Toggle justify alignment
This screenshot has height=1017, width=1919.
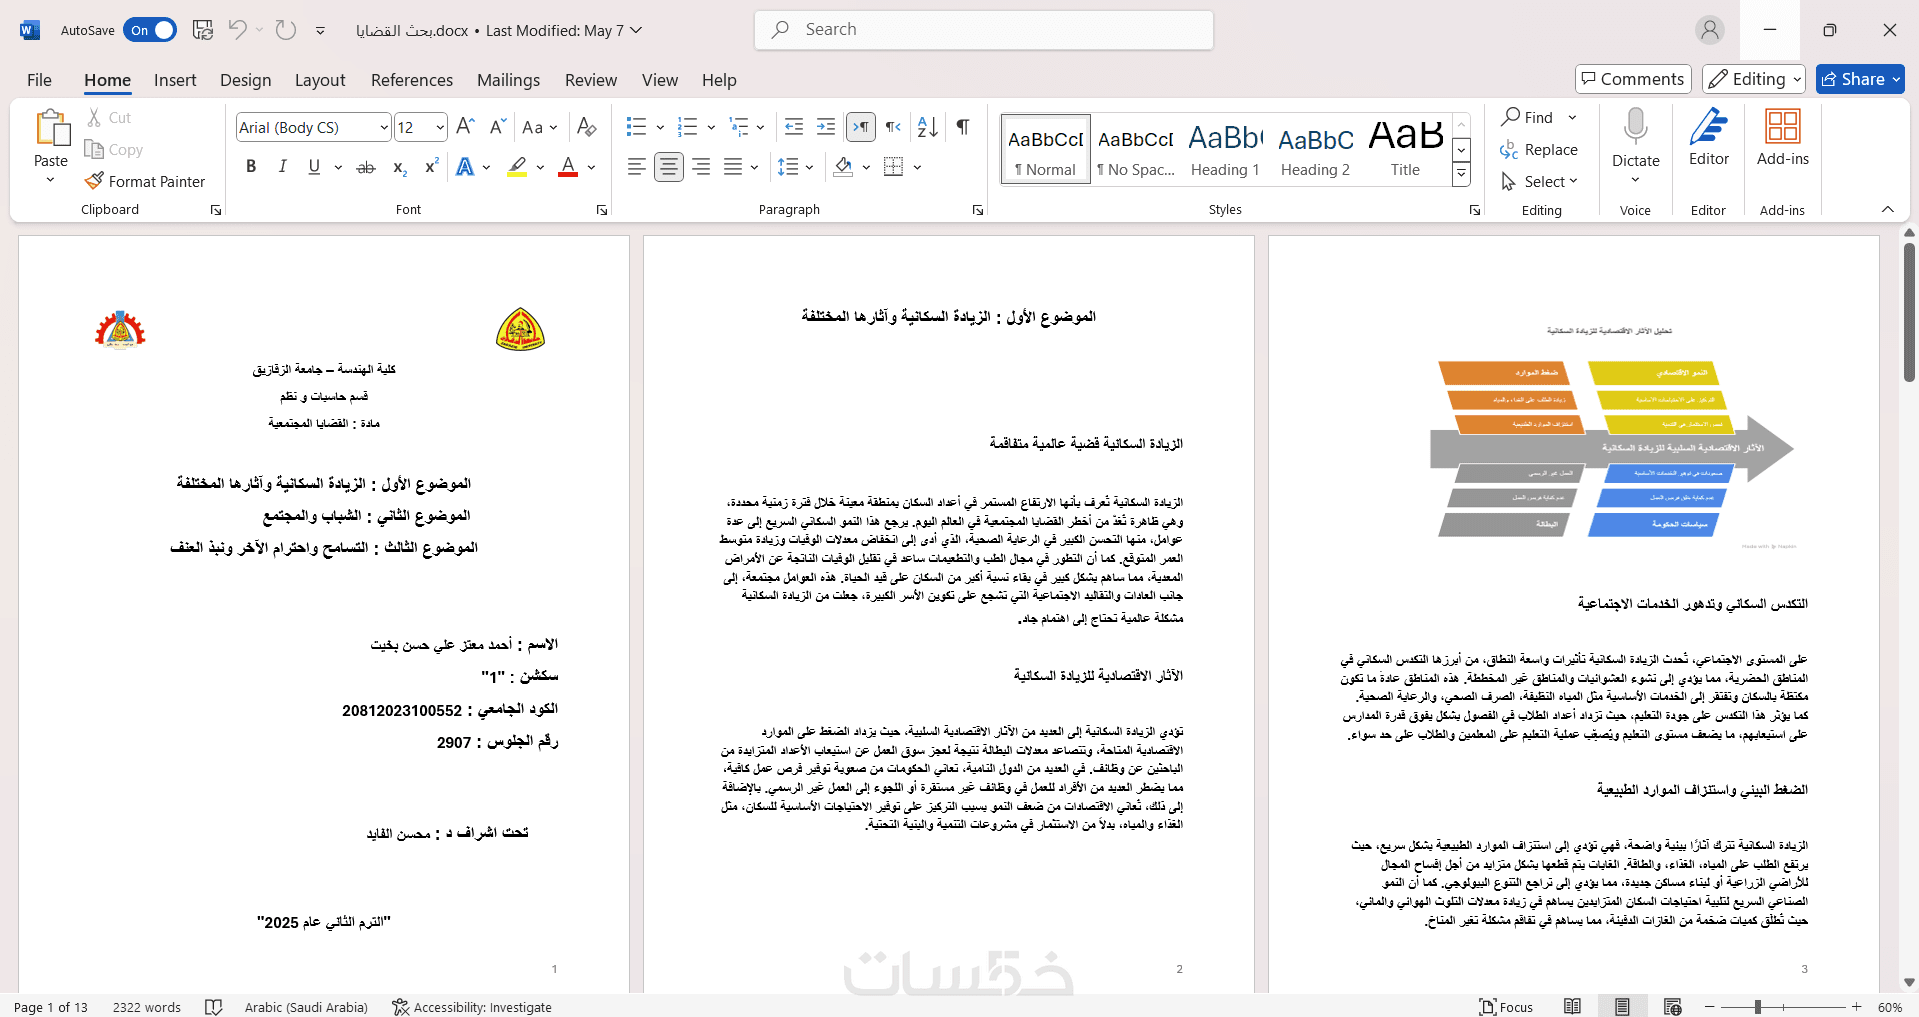(x=733, y=167)
